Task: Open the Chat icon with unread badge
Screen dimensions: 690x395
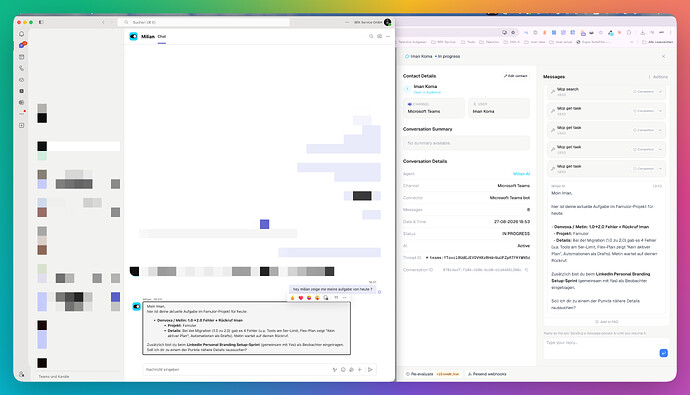Action: pyautogui.click(x=22, y=45)
